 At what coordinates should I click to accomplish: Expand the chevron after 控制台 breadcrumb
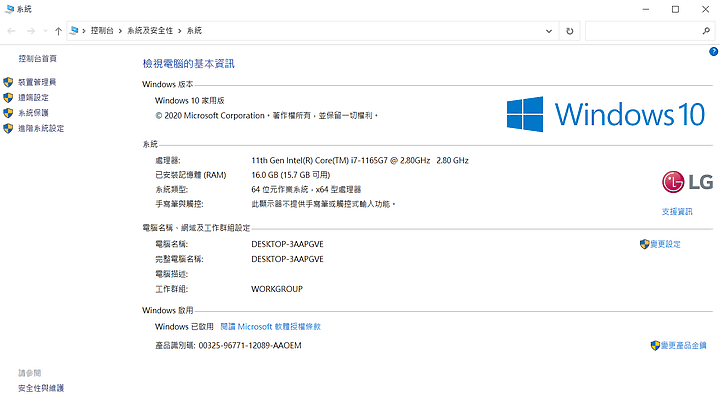tap(120, 31)
